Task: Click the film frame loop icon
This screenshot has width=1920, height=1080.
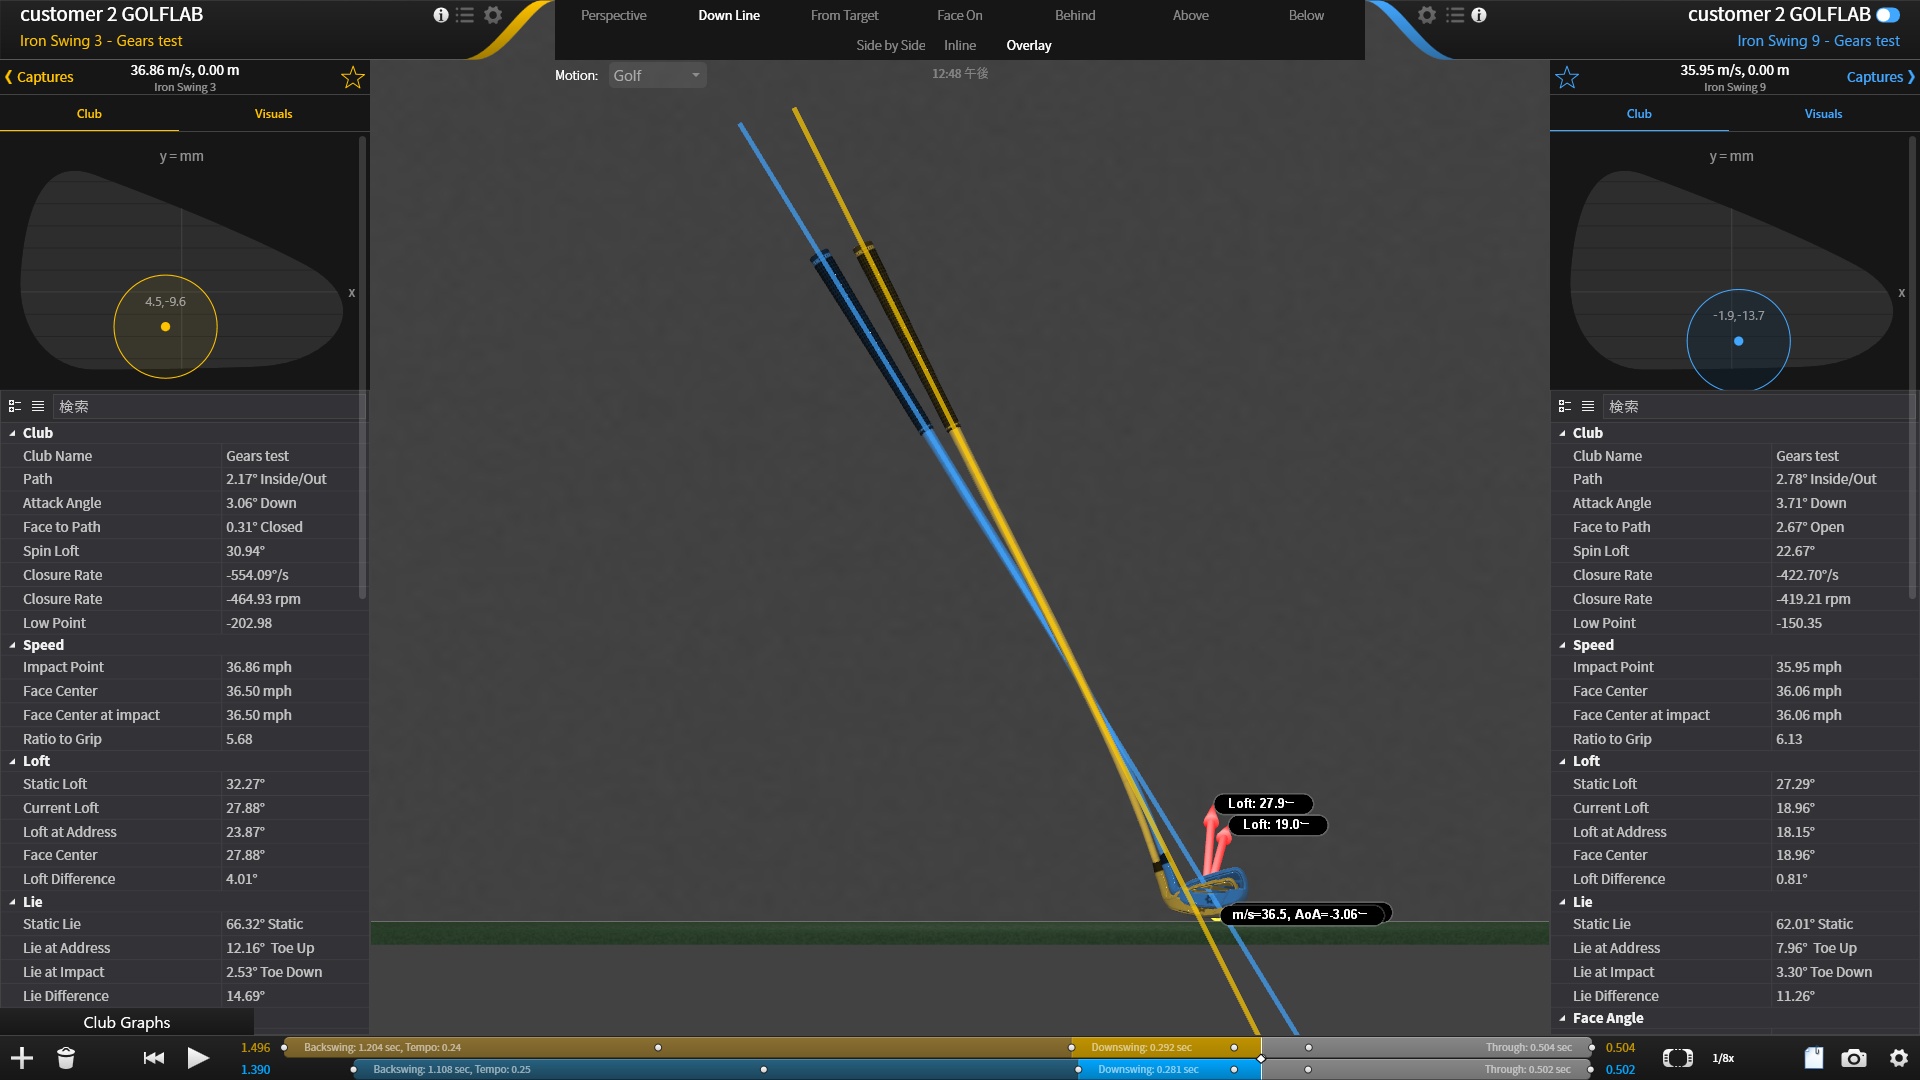Action: (1677, 1058)
